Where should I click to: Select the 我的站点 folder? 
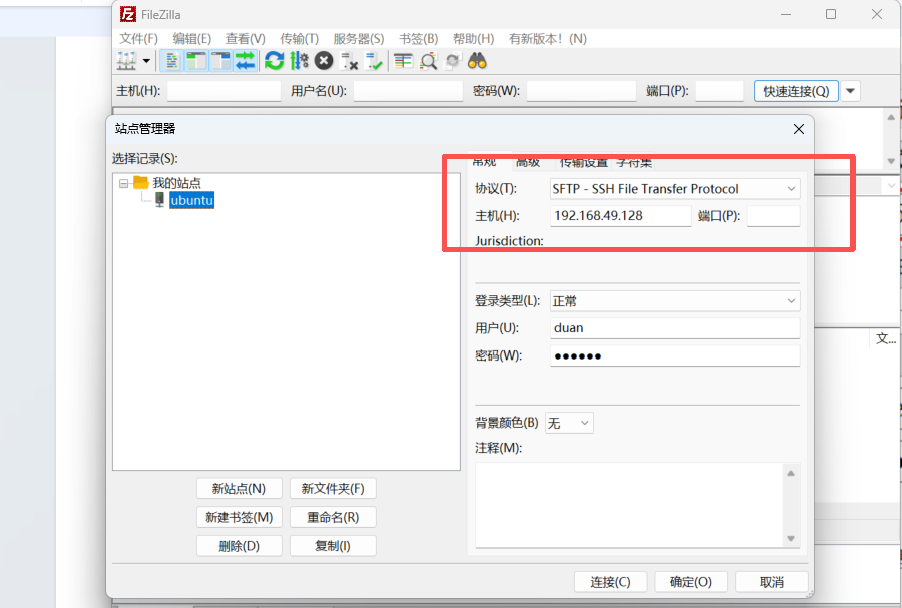[x=176, y=183]
